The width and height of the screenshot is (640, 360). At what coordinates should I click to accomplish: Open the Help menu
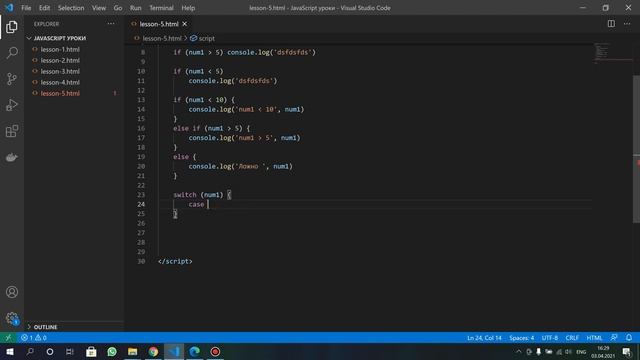point(188,8)
